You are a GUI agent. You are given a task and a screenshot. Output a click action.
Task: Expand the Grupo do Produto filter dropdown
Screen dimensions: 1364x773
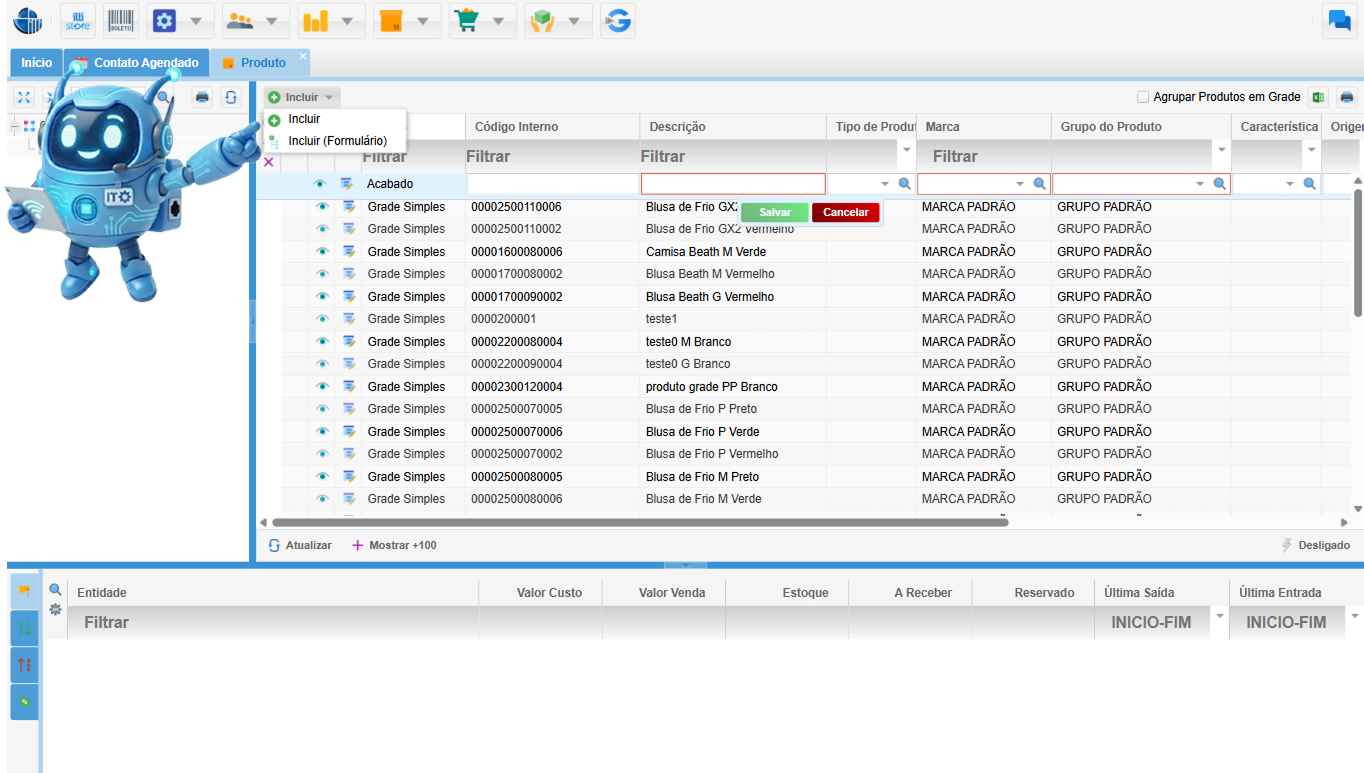[x=1221, y=150]
